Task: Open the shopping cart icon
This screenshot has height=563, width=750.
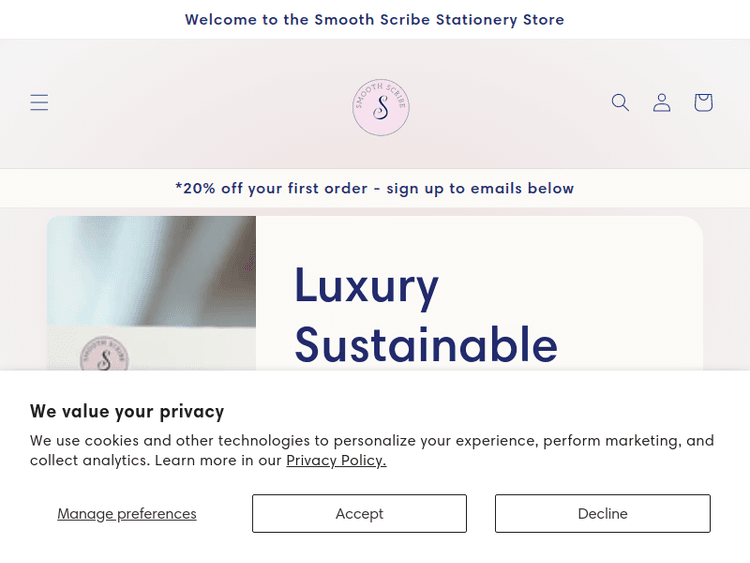Action: click(703, 102)
